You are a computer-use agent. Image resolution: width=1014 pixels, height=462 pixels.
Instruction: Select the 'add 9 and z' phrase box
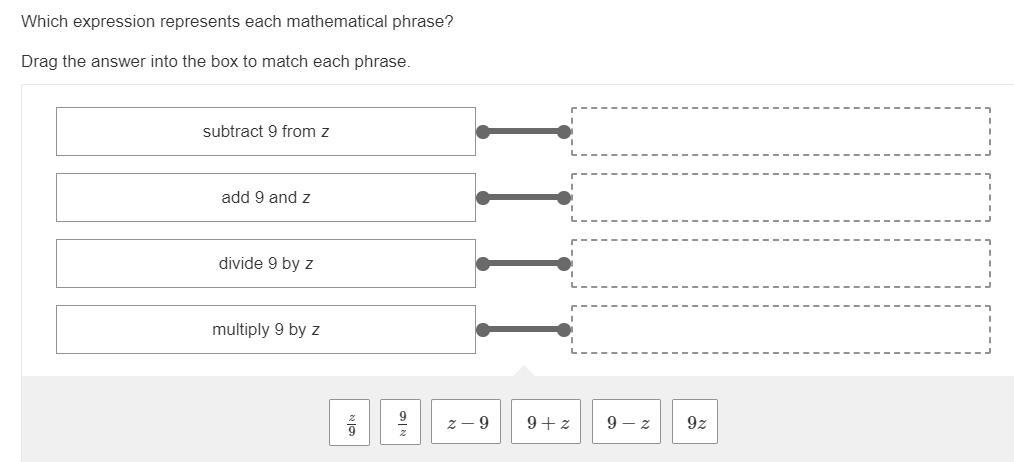tap(265, 198)
